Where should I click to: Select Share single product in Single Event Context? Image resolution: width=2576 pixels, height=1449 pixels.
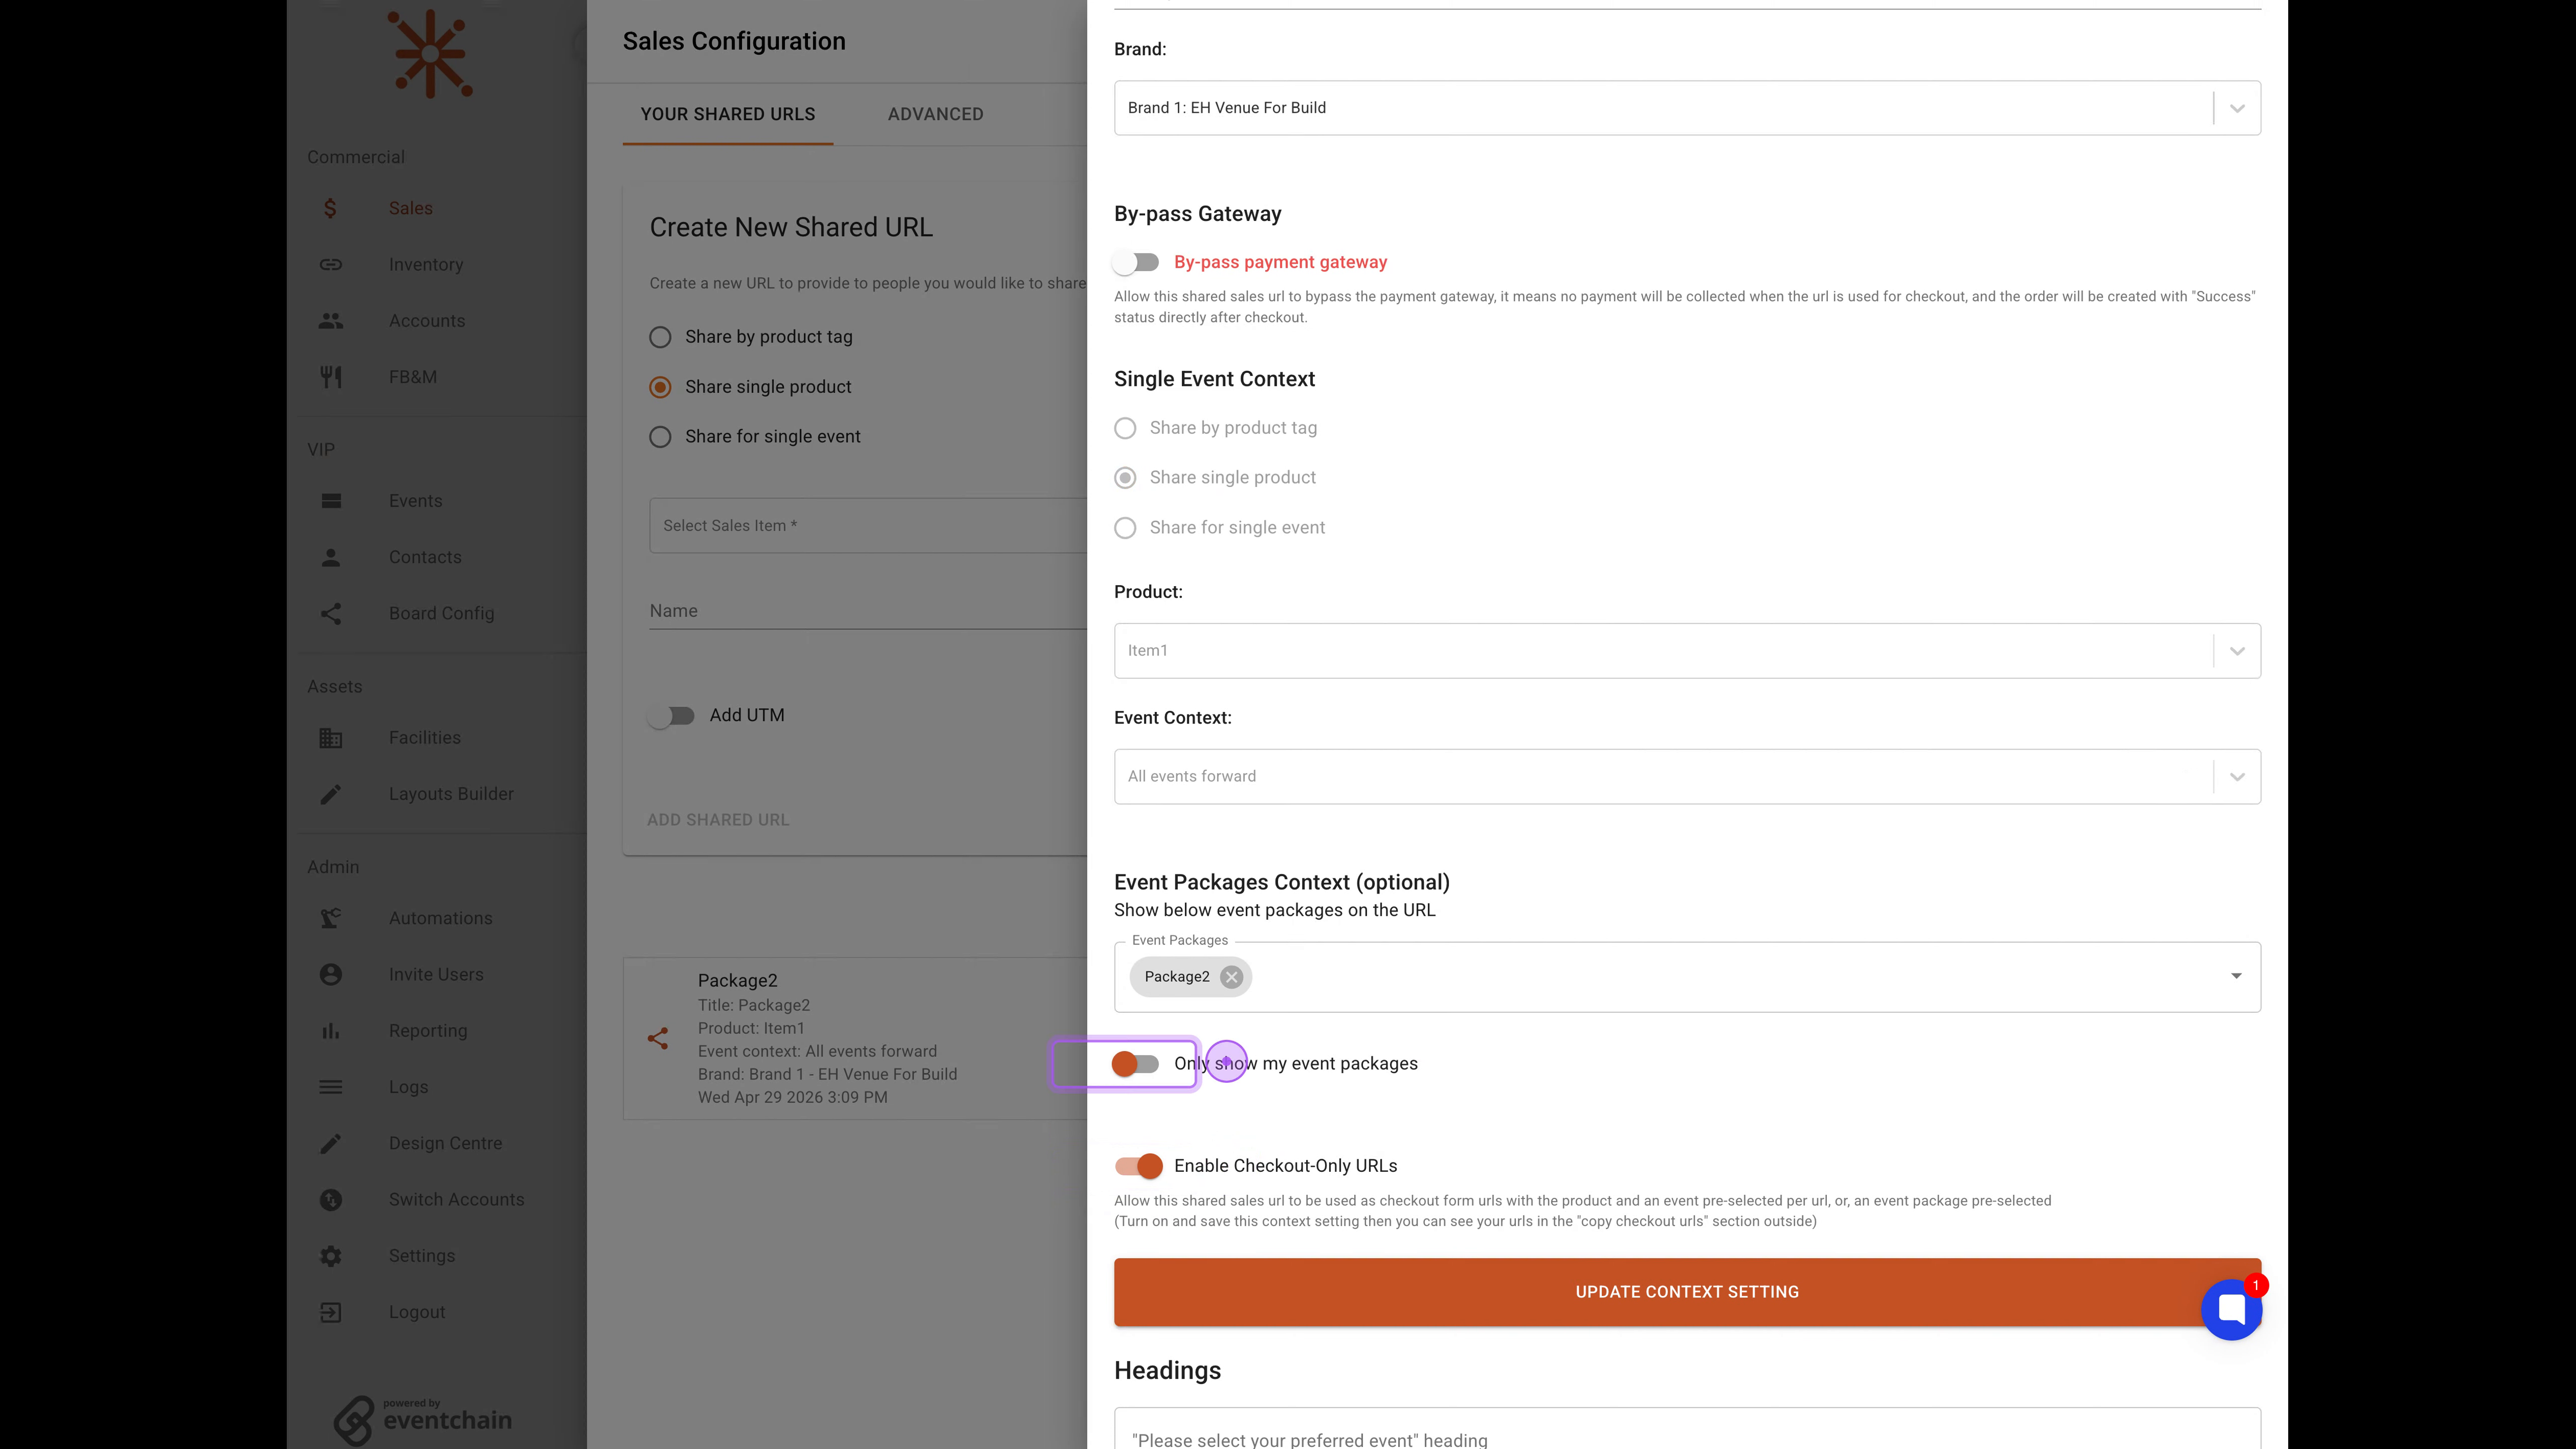pos(1125,478)
